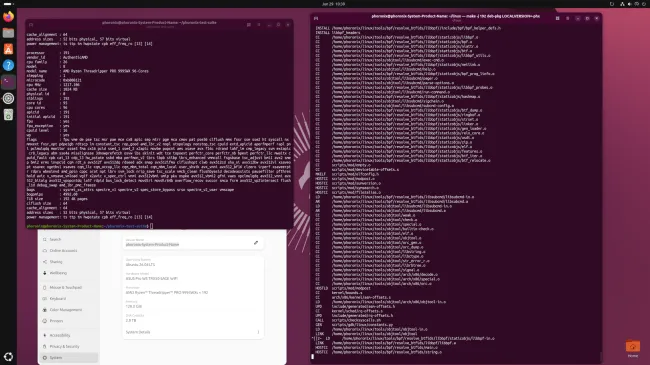Click the volume icon in the system tray

(x=629, y=4)
